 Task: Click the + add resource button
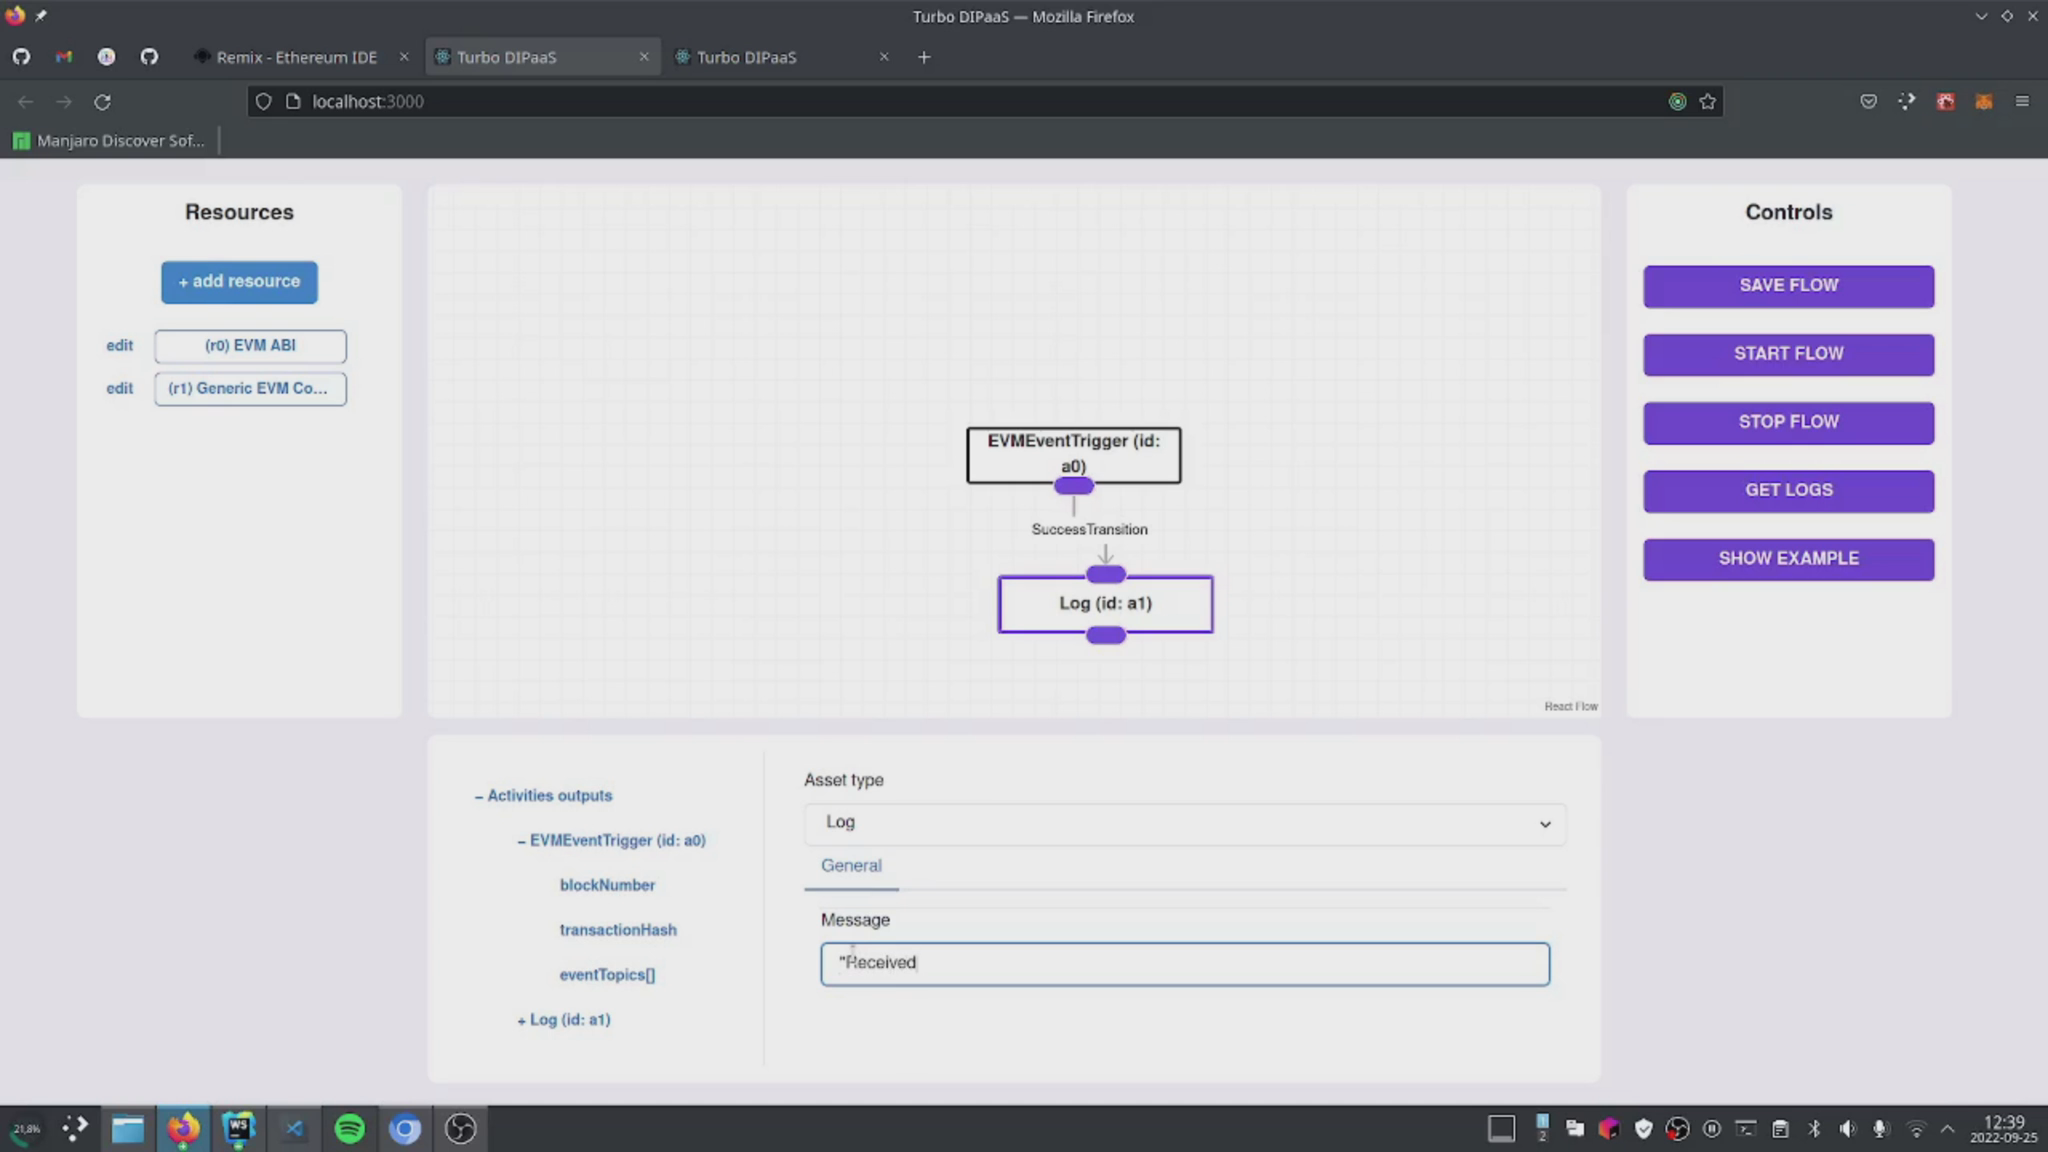coord(239,282)
